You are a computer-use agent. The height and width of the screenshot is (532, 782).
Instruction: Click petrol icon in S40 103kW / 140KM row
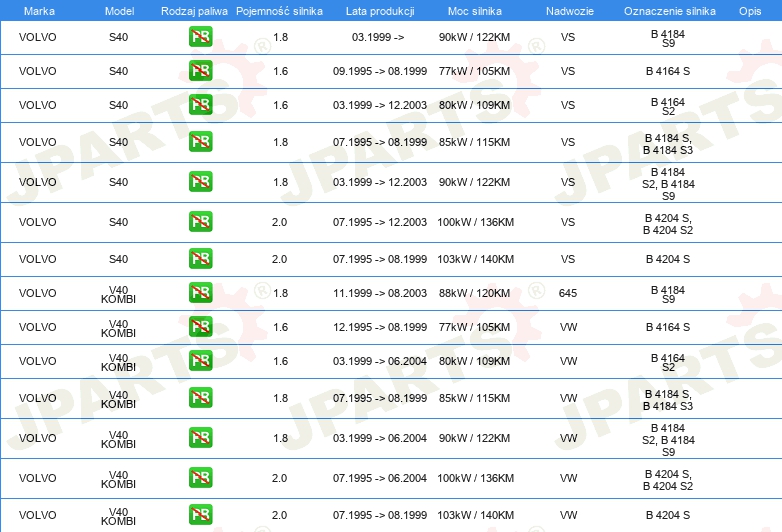(200, 259)
